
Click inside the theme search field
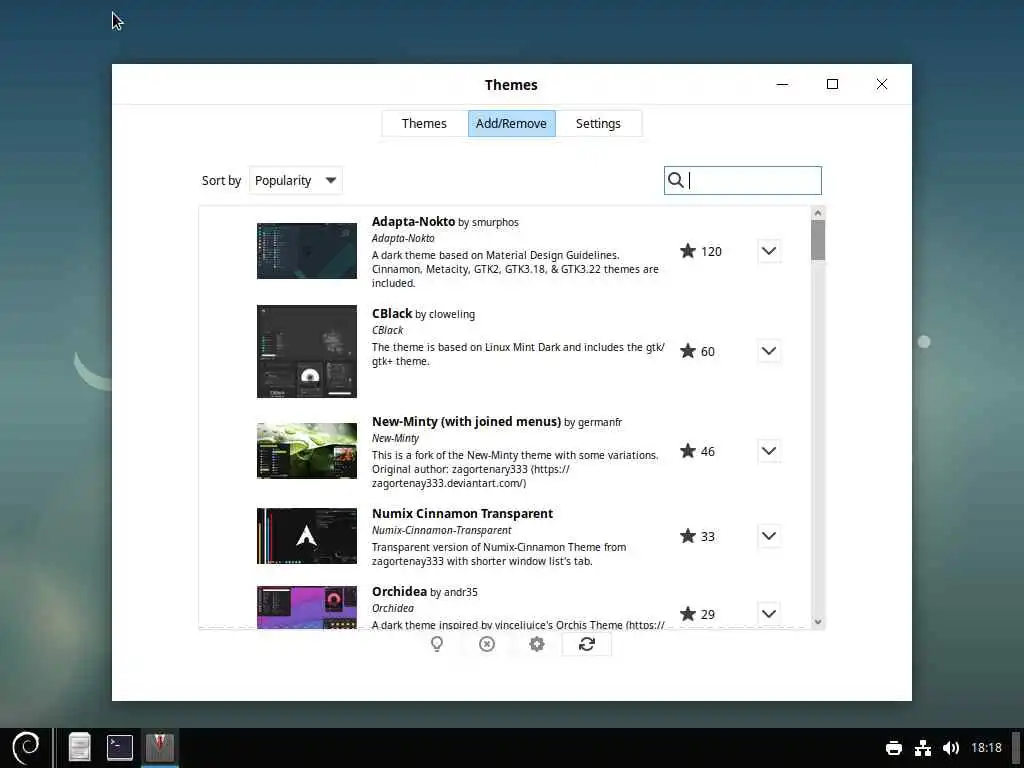743,180
